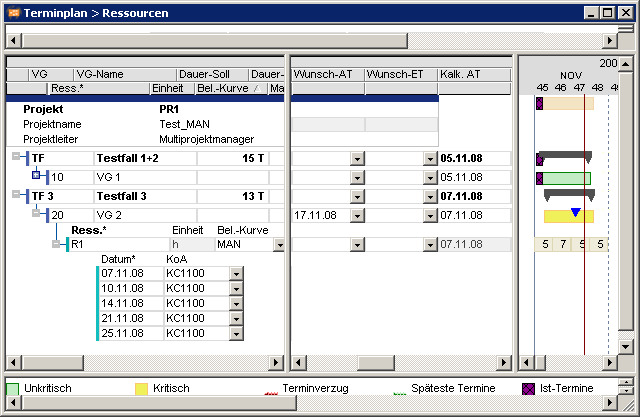Click right arrow of legend horizontal scrollbar

(x=610, y=403)
